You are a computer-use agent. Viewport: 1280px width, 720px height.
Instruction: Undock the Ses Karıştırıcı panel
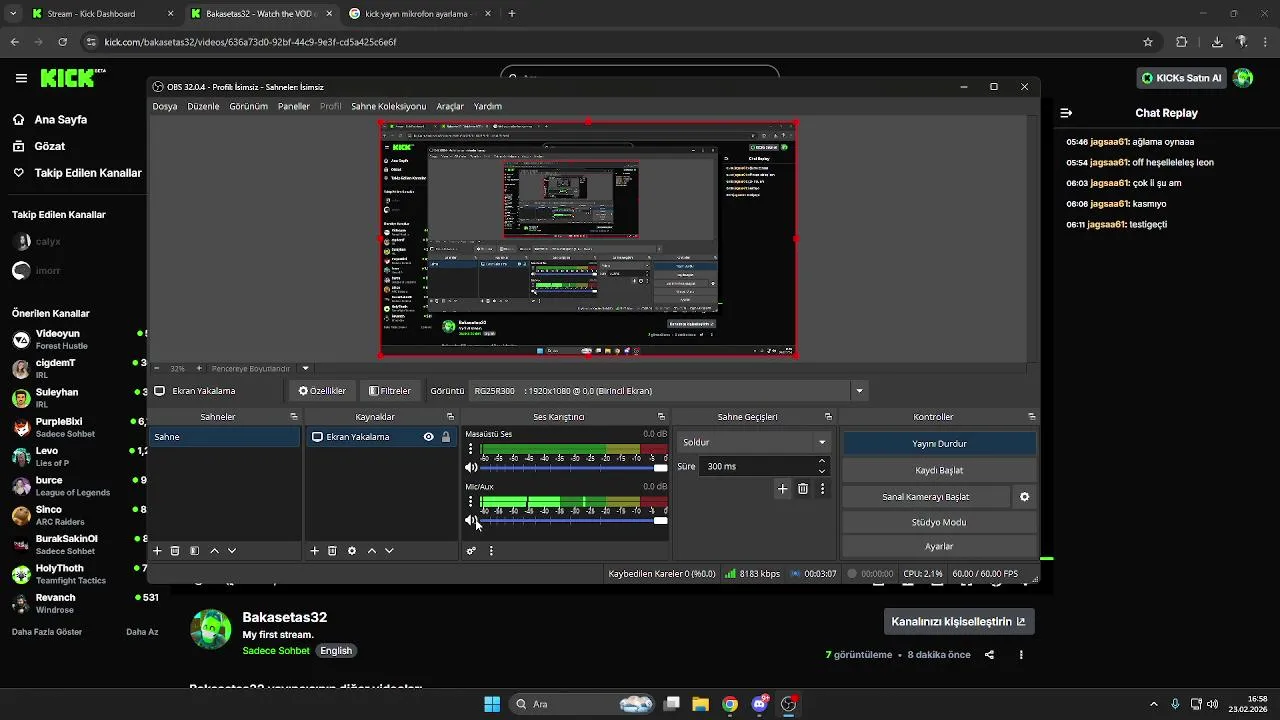pos(661,417)
